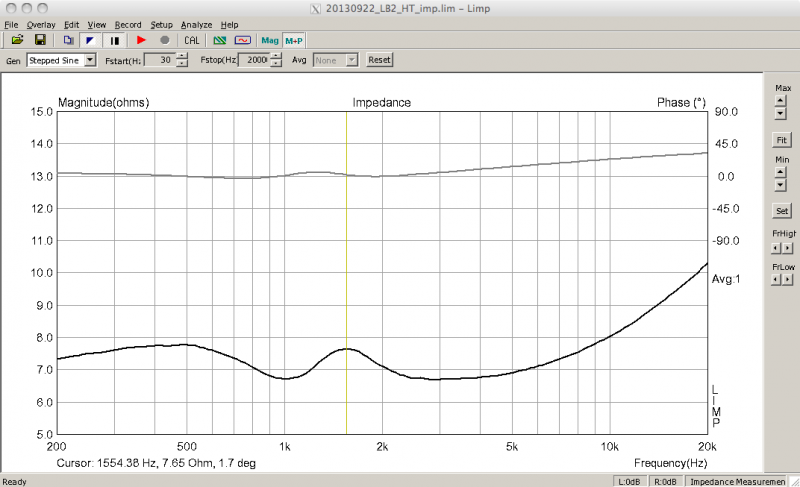
Task: Click the copy icon in toolbar
Action: [68, 40]
